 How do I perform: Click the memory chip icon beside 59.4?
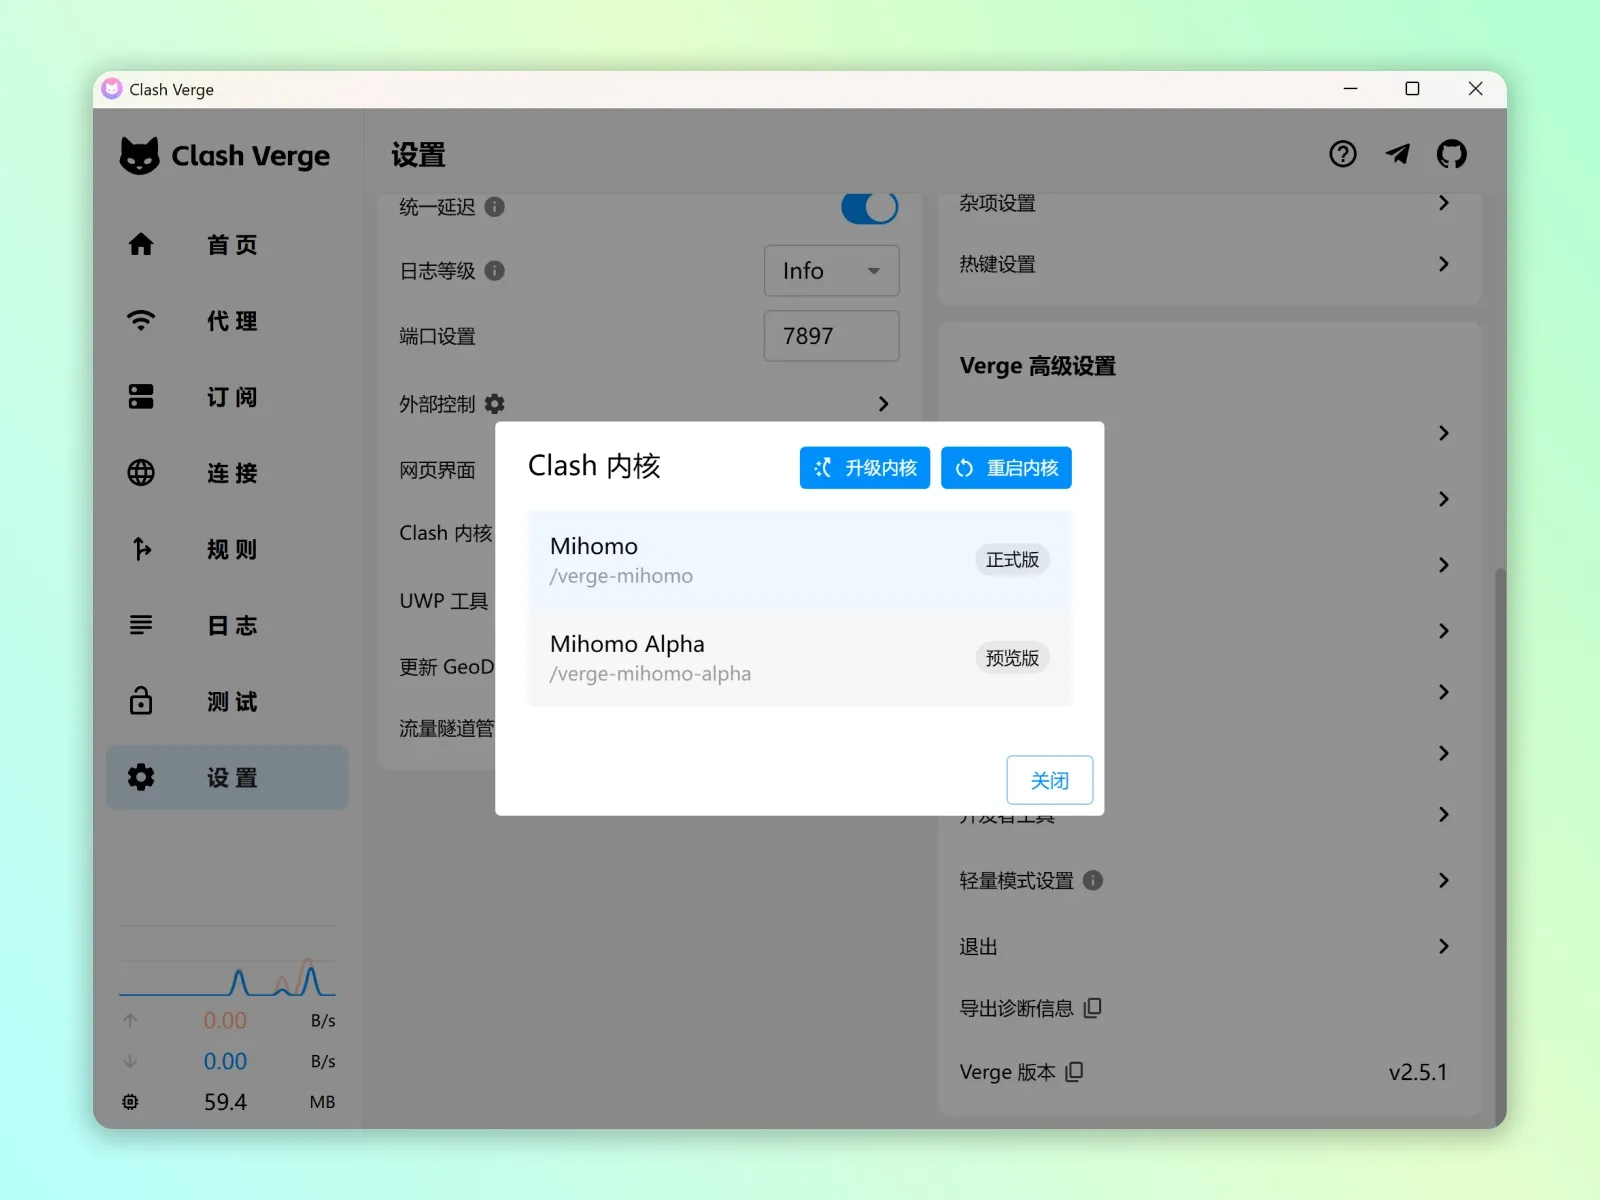[130, 1102]
